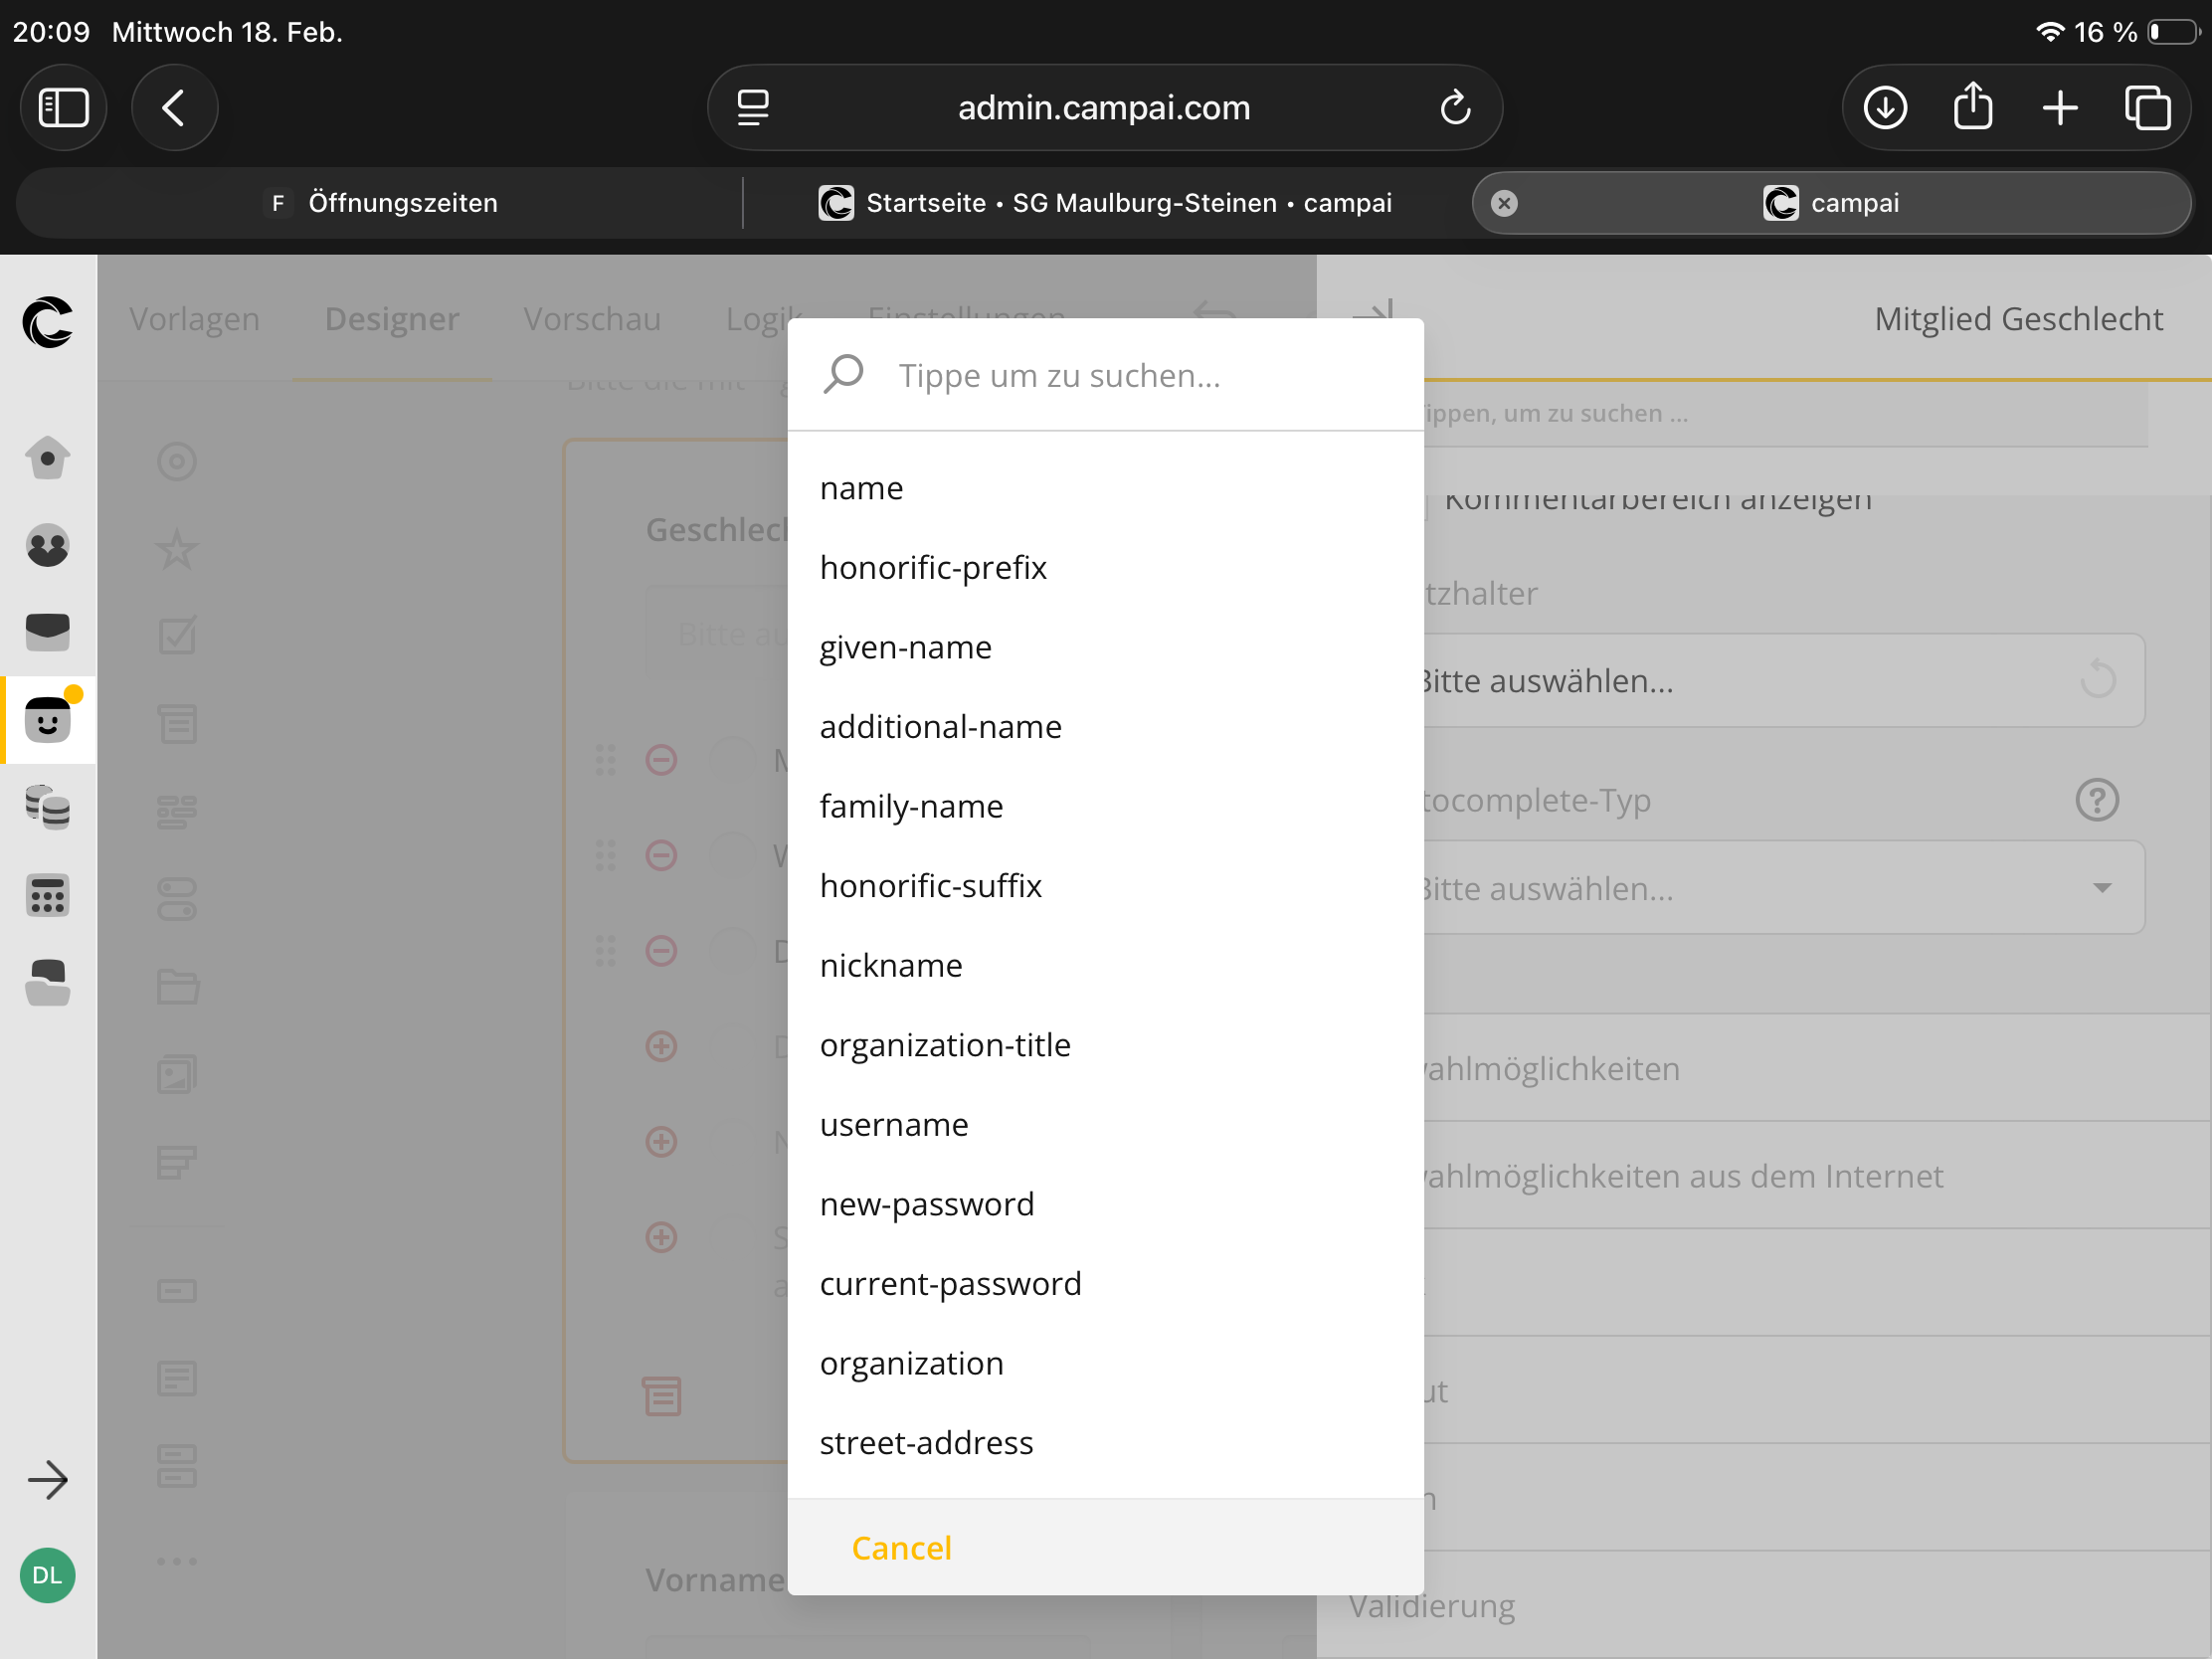Select 'new-password' option
The image size is (2212, 1659).
pyautogui.click(x=926, y=1204)
